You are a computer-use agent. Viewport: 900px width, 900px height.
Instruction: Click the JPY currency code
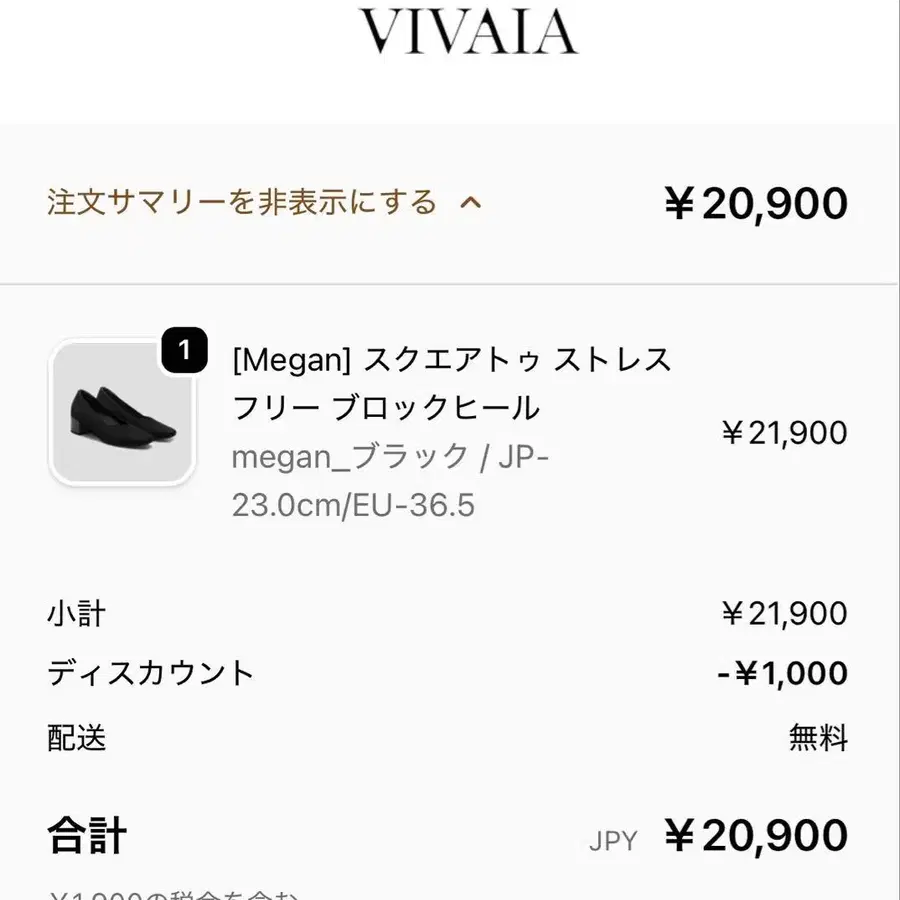click(x=613, y=841)
